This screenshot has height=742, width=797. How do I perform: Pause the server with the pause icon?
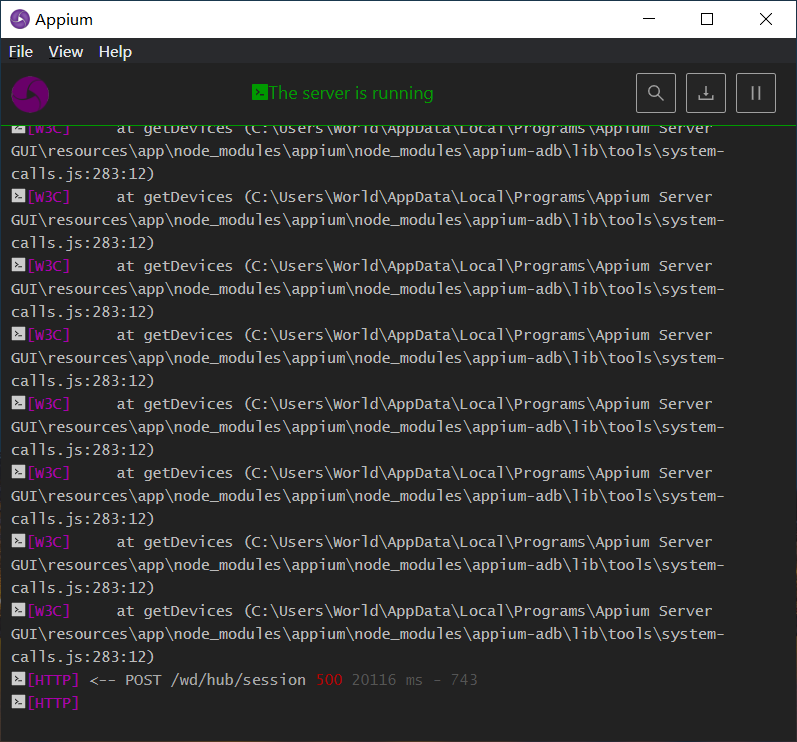click(x=756, y=93)
